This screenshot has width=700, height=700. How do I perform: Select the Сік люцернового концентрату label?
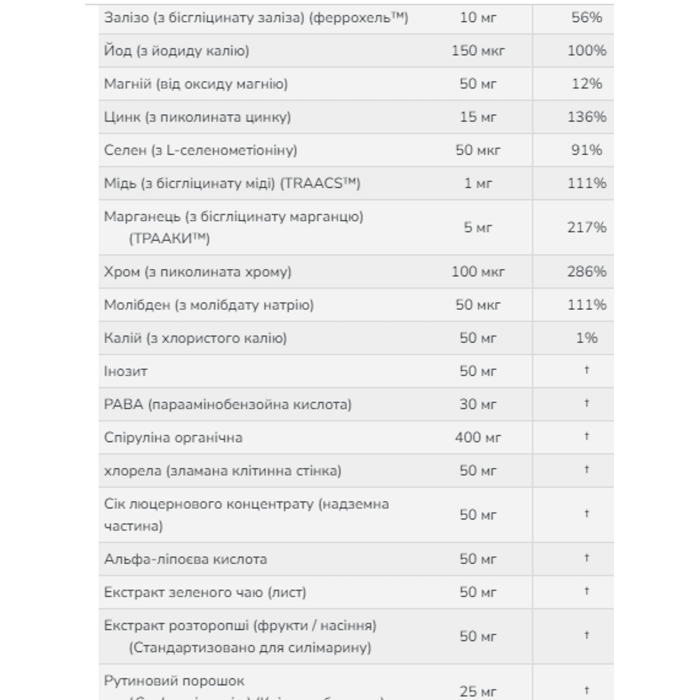click(246, 515)
